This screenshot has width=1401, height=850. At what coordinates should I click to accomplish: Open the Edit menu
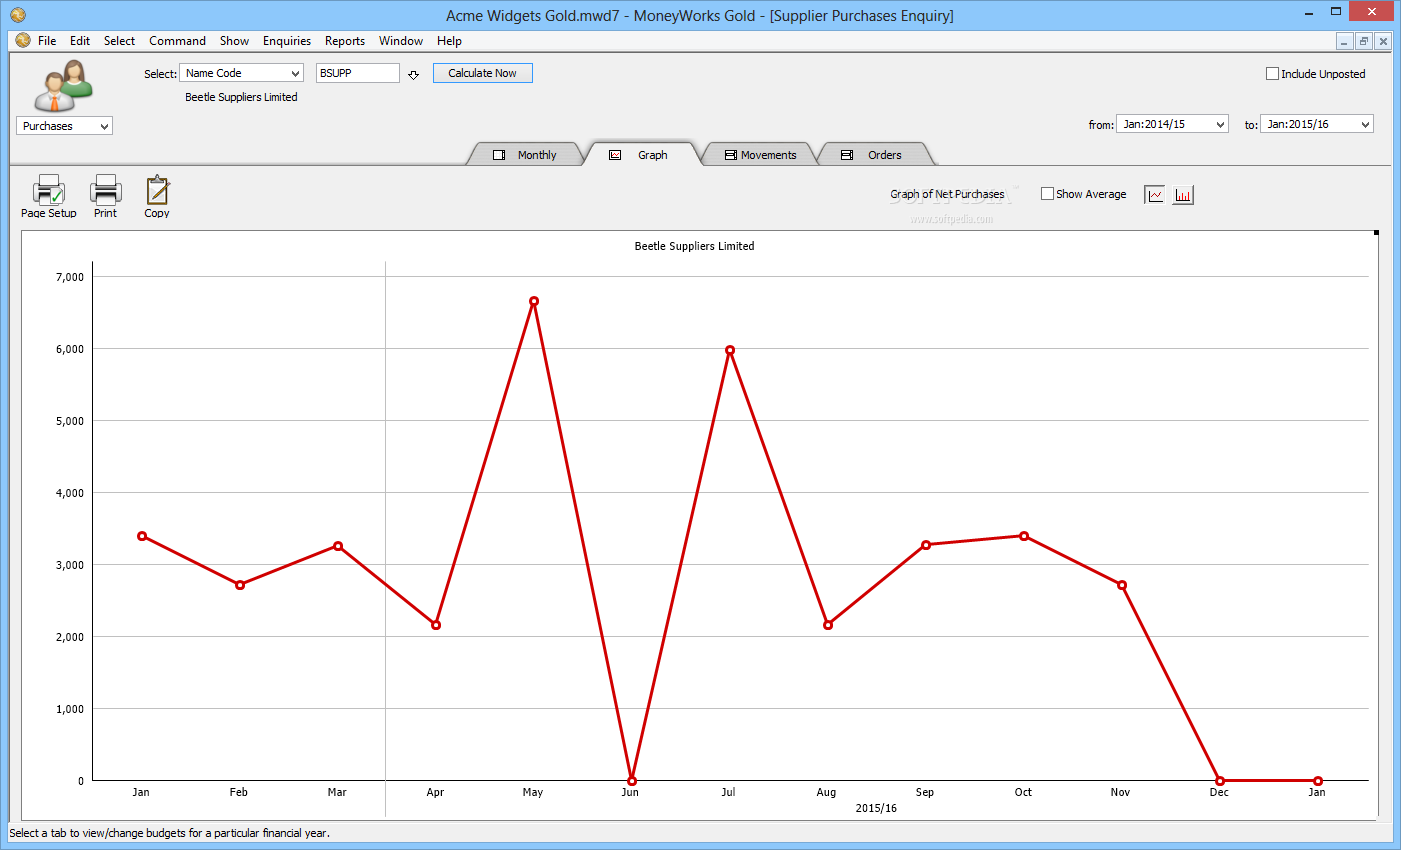click(80, 41)
